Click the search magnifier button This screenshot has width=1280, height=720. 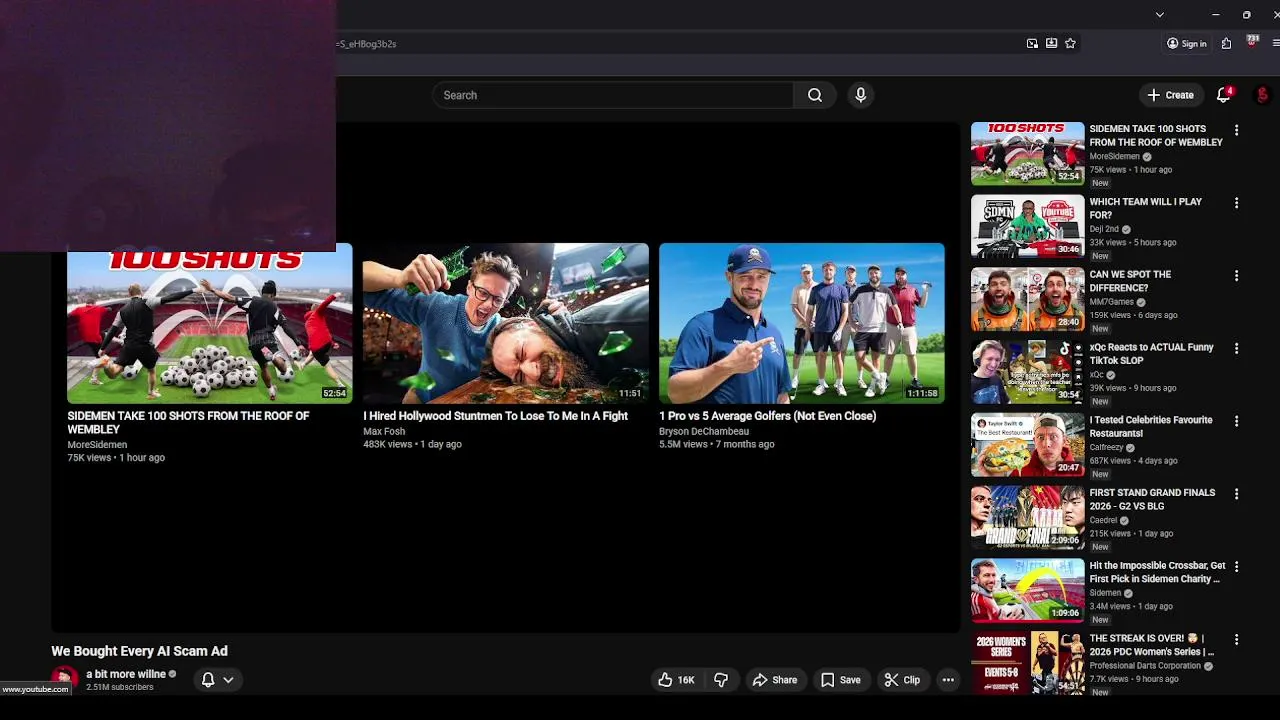(815, 95)
